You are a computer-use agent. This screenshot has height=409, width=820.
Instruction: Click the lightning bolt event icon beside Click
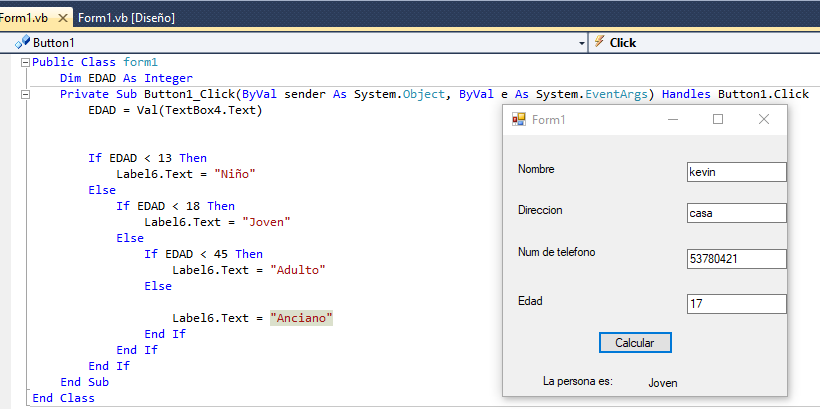[x=599, y=43]
